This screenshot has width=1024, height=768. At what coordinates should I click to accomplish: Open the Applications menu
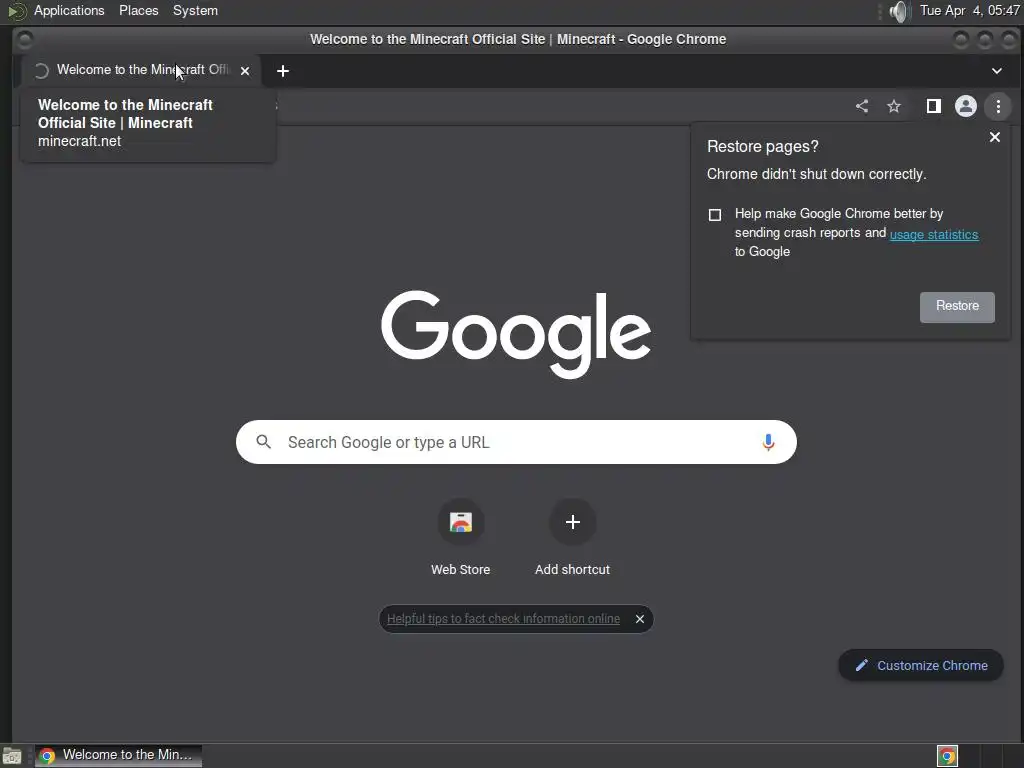[69, 10]
